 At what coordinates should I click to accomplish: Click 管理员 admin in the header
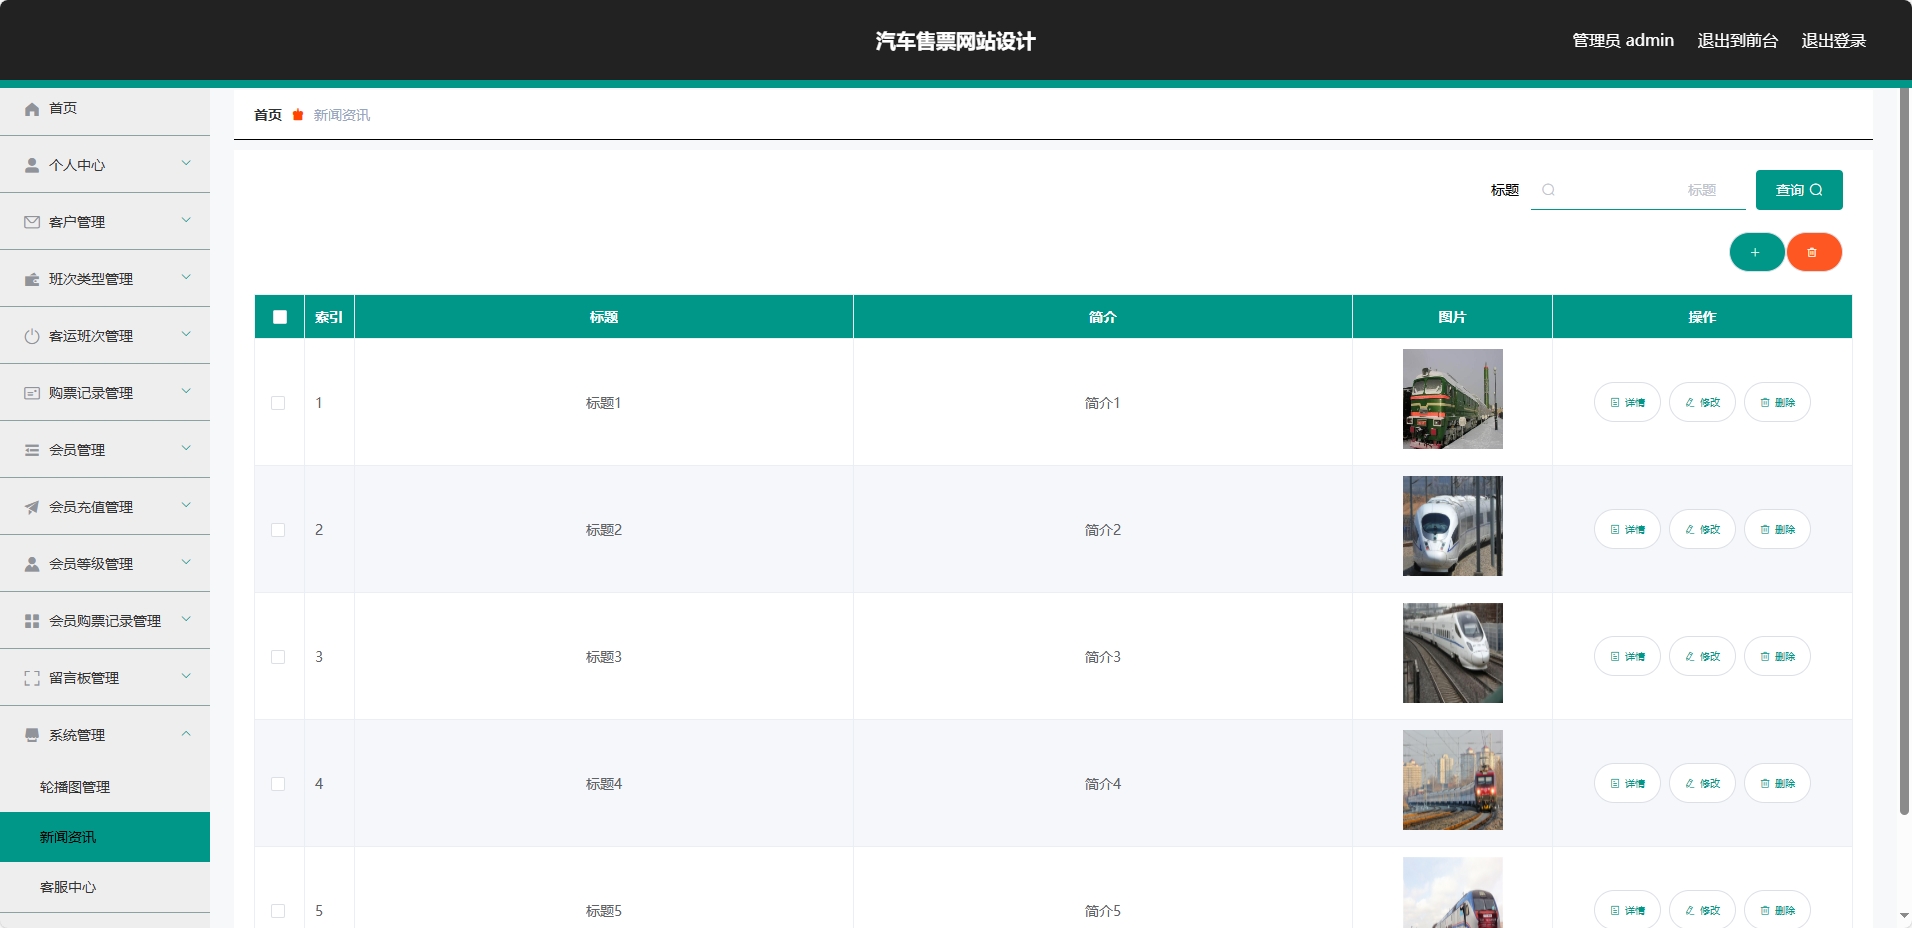[1623, 41]
